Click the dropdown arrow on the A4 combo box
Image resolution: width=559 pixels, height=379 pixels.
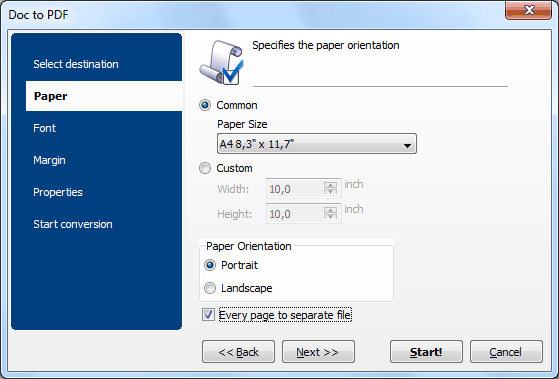click(407, 145)
